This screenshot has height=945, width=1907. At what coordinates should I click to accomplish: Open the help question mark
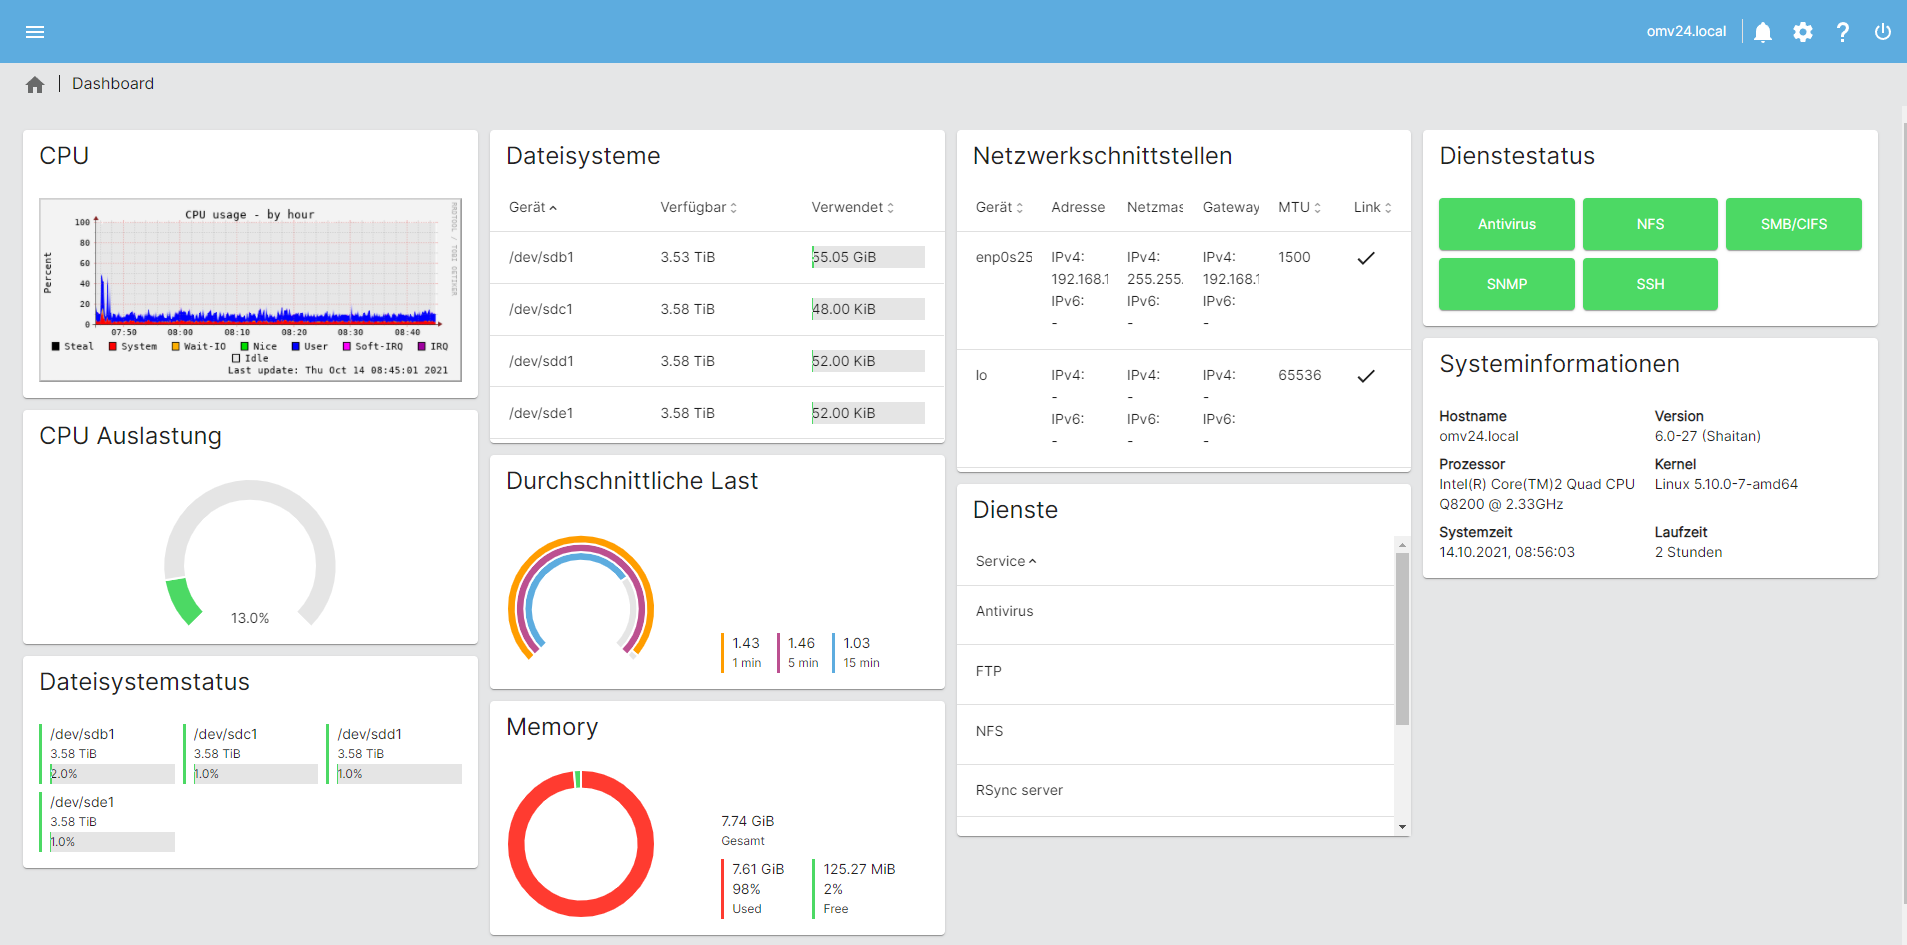click(1843, 32)
